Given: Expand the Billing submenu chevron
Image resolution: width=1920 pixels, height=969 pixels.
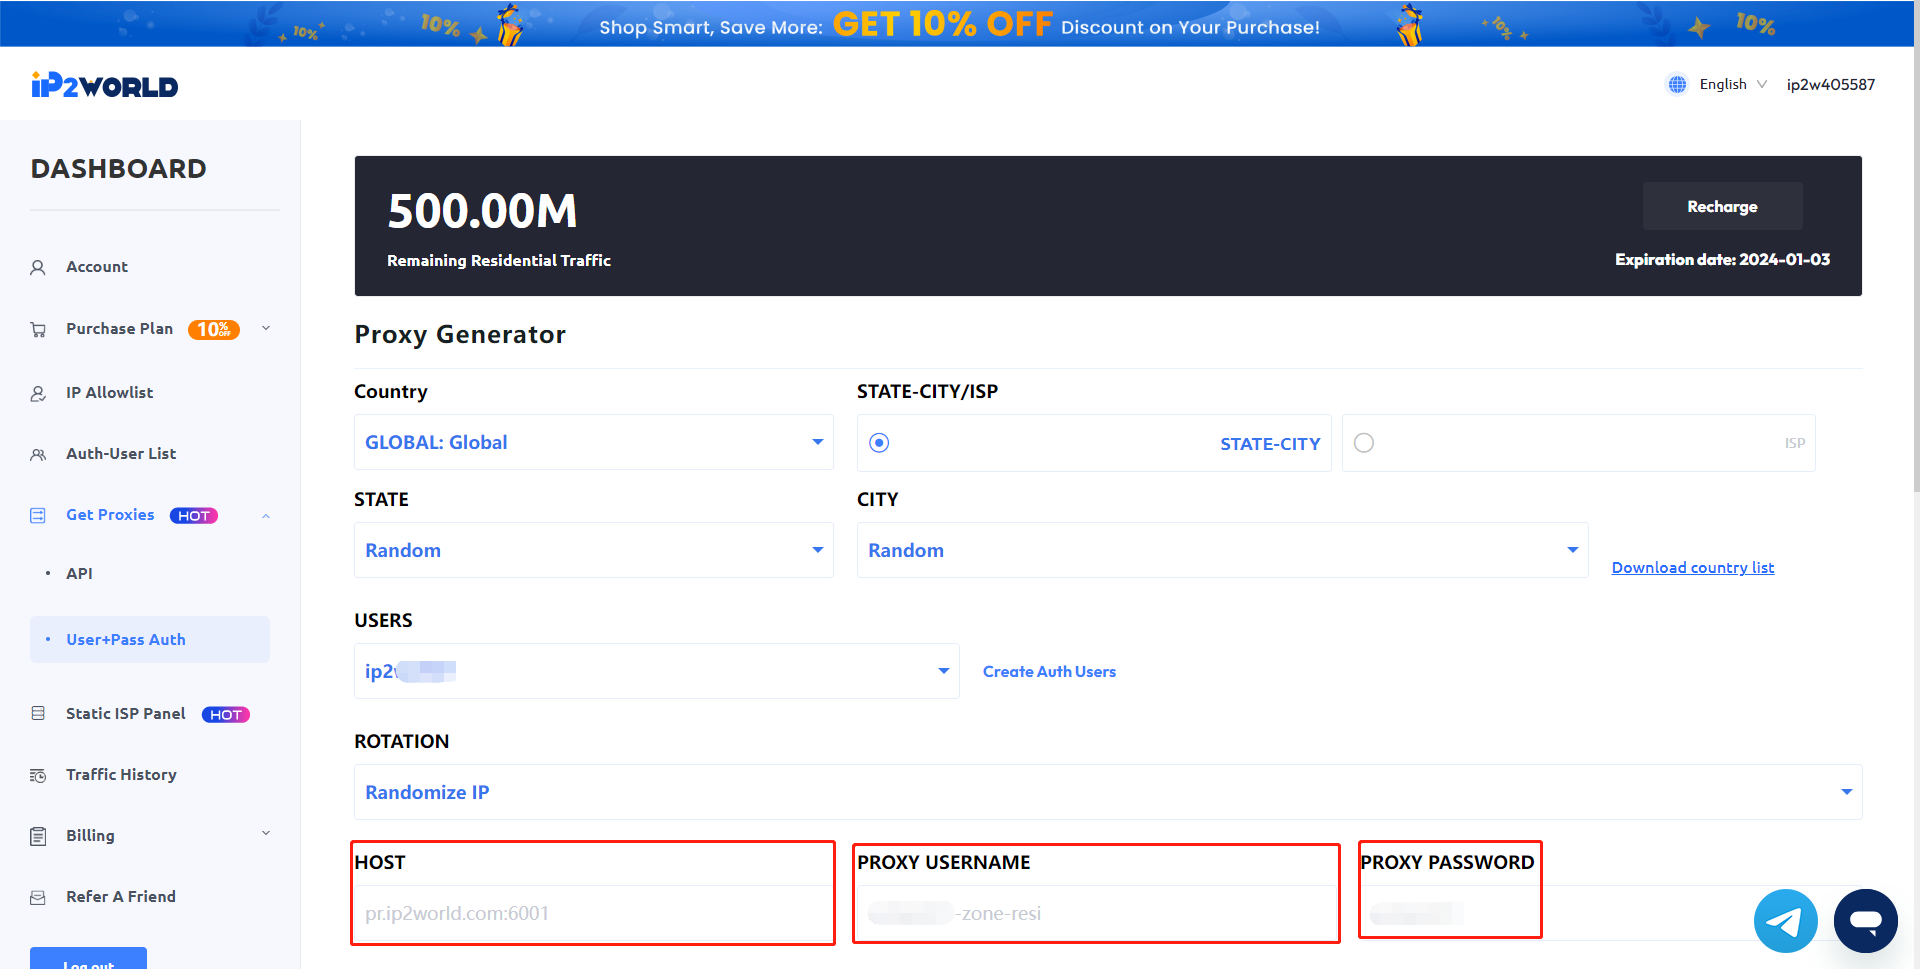Looking at the screenshot, I should tap(266, 833).
